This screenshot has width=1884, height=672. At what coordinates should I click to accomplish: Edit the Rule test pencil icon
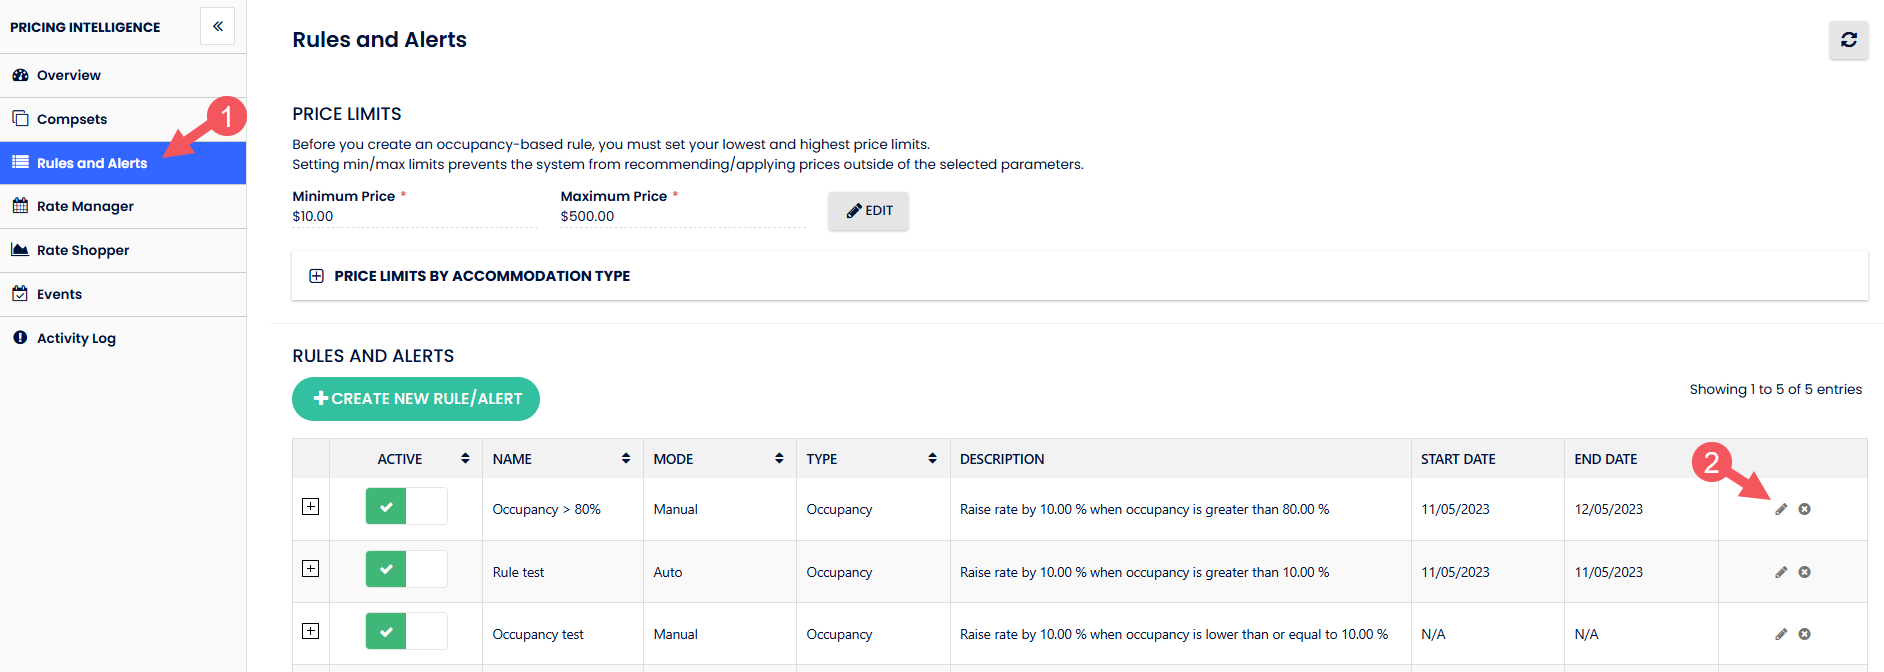pos(1781,572)
